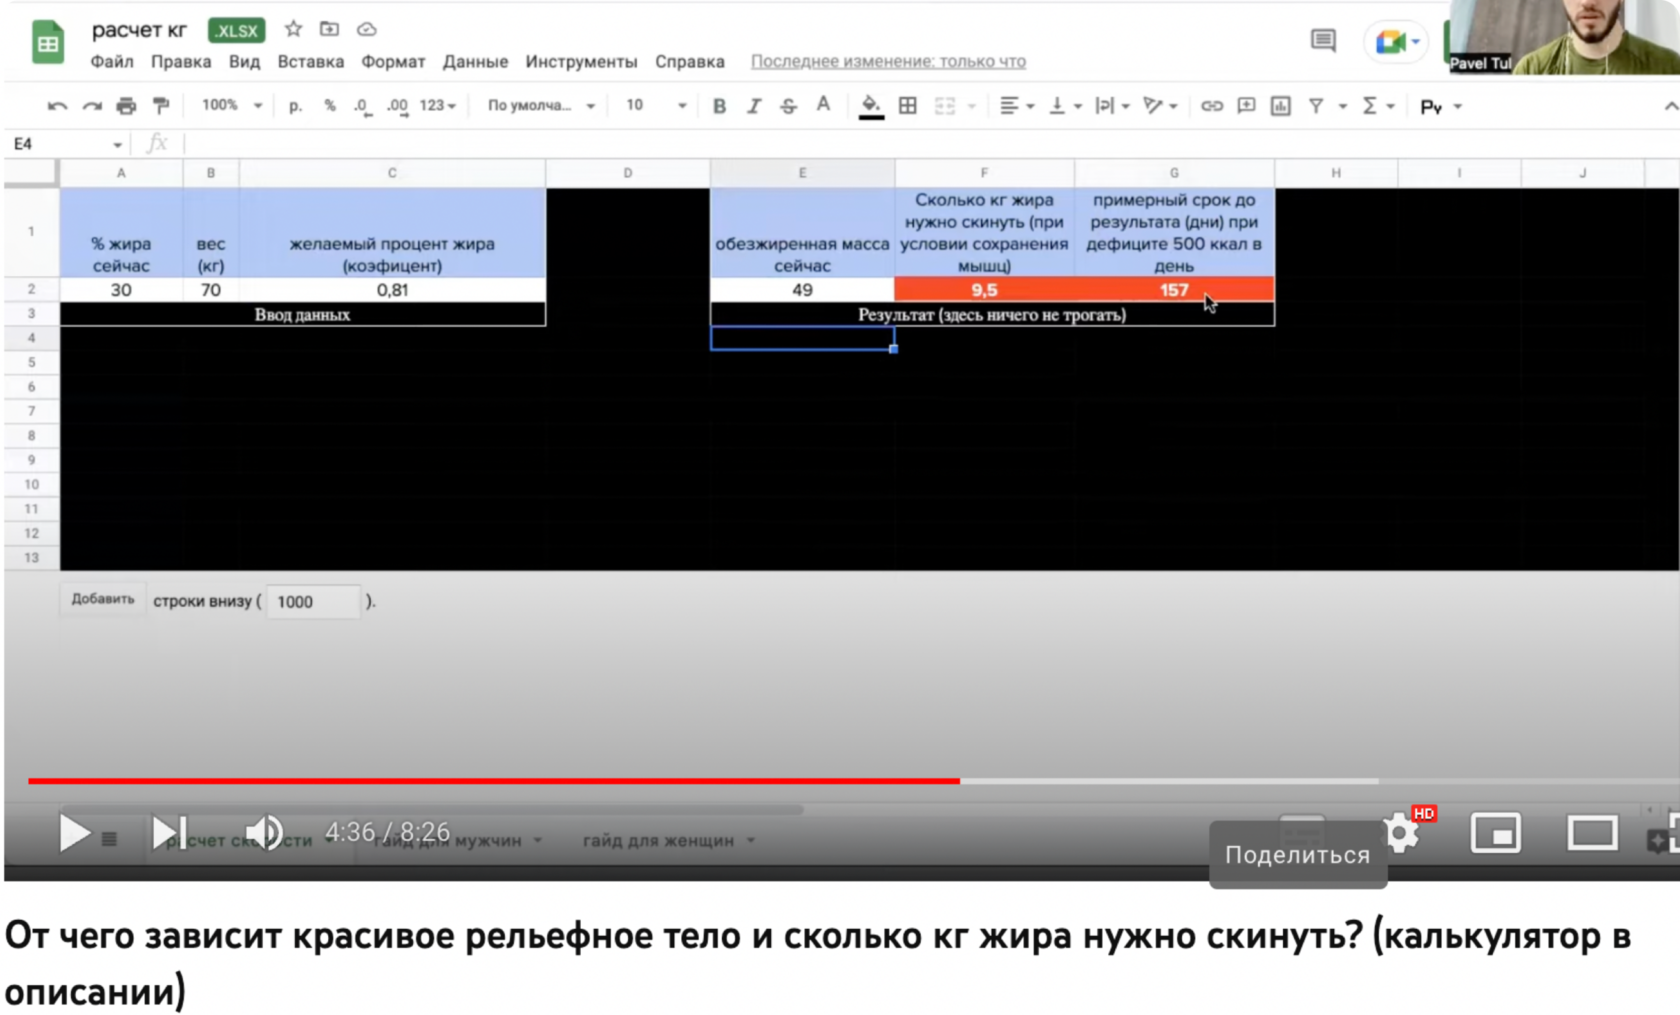Toggle bold formatting
Screen dimensions: 1680x1015
pyautogui.click(x=719, y=106)
